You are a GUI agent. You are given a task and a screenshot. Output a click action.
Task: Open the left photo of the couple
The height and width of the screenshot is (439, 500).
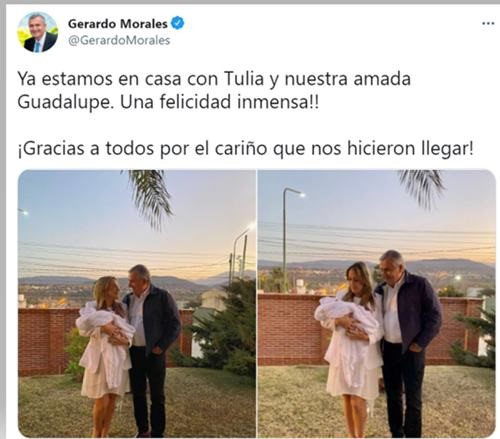(137, 303)
